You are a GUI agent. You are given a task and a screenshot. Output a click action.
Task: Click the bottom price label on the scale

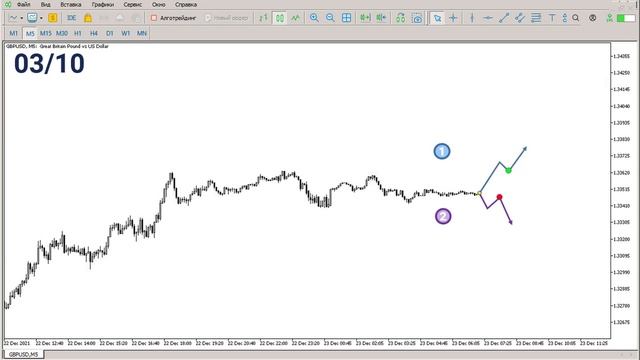(621, 322)
